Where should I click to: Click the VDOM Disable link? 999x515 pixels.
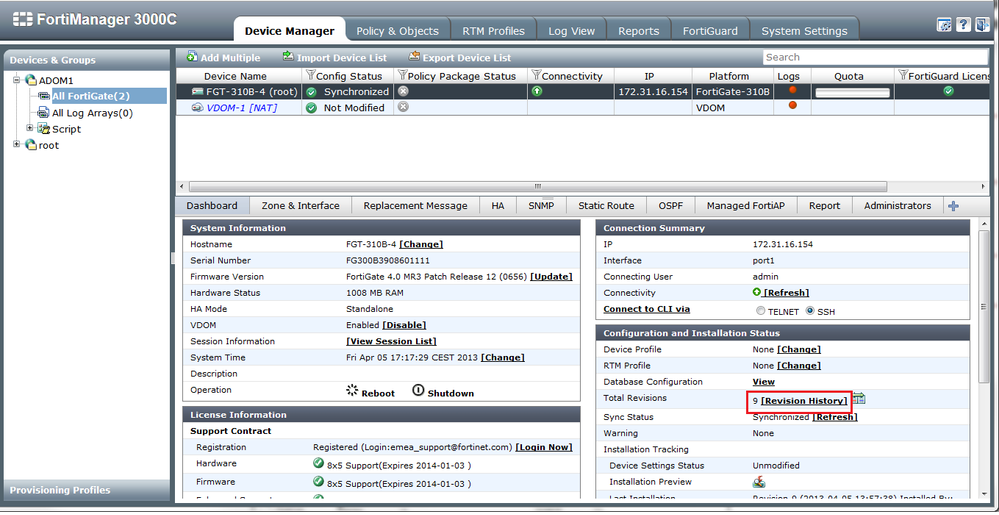(x=405, y=325)
